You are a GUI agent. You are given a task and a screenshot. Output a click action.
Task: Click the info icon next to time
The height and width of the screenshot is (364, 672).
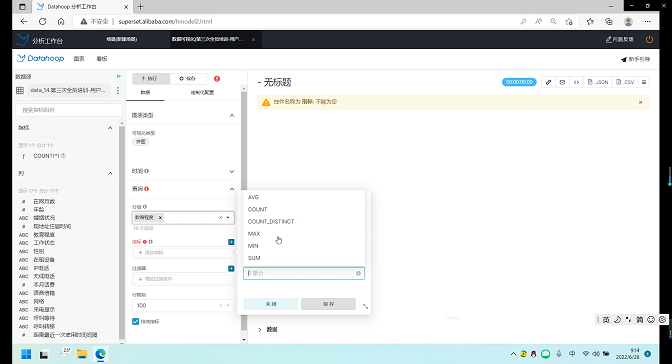tap(147, 171)
